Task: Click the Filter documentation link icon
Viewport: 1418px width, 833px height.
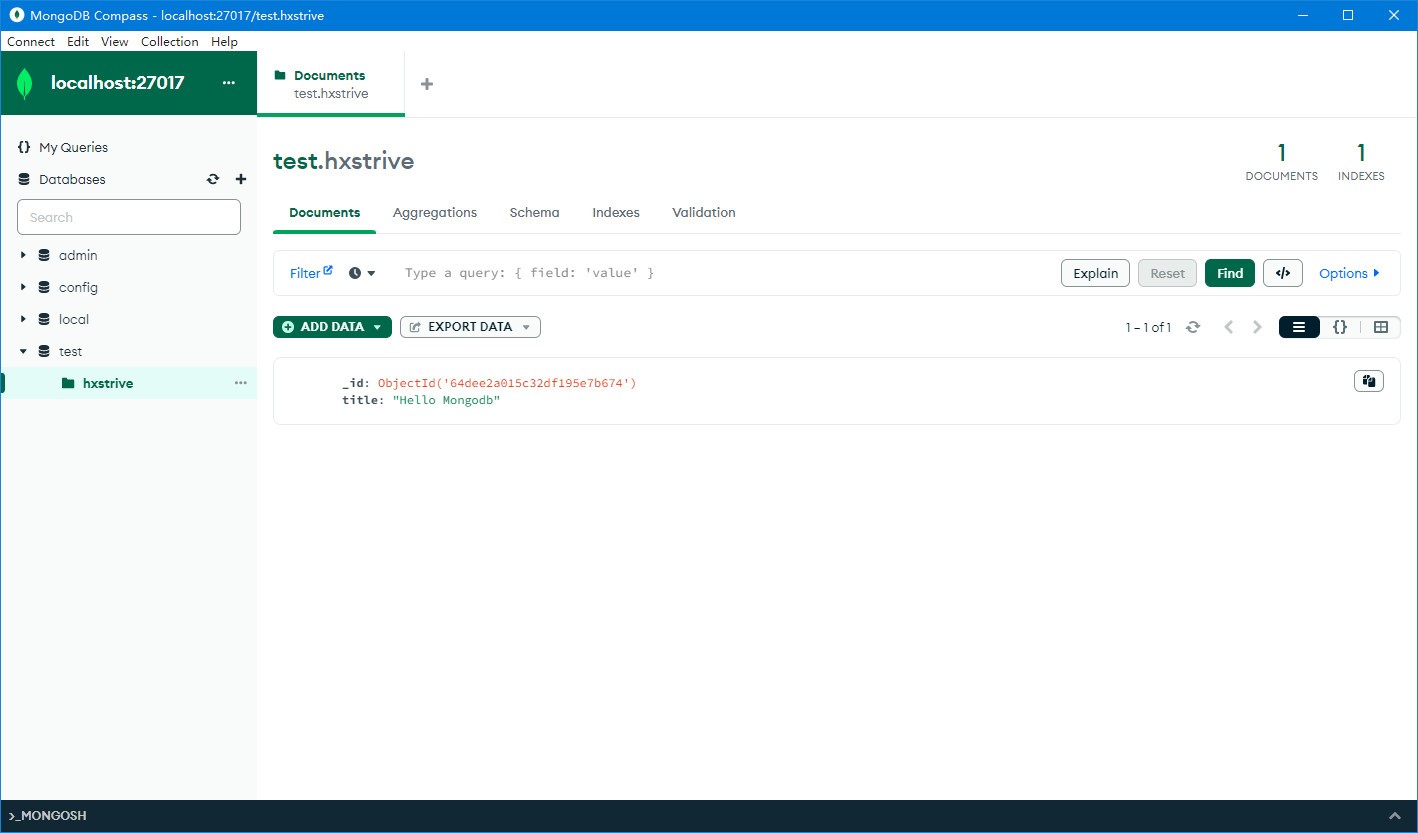Action: (x=328, y=270)
